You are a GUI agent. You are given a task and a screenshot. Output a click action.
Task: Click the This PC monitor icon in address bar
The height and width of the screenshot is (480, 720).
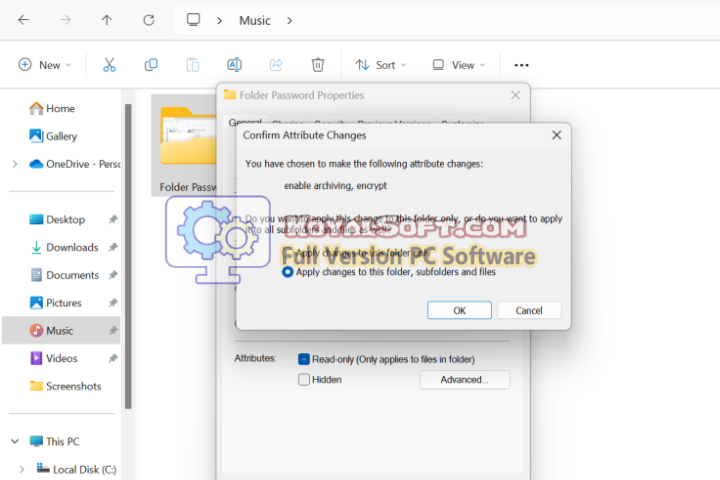click(193, 20)
